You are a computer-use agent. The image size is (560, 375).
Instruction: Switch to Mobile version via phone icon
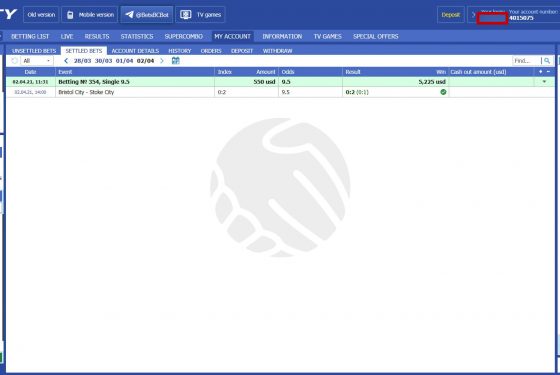[70, 15]
